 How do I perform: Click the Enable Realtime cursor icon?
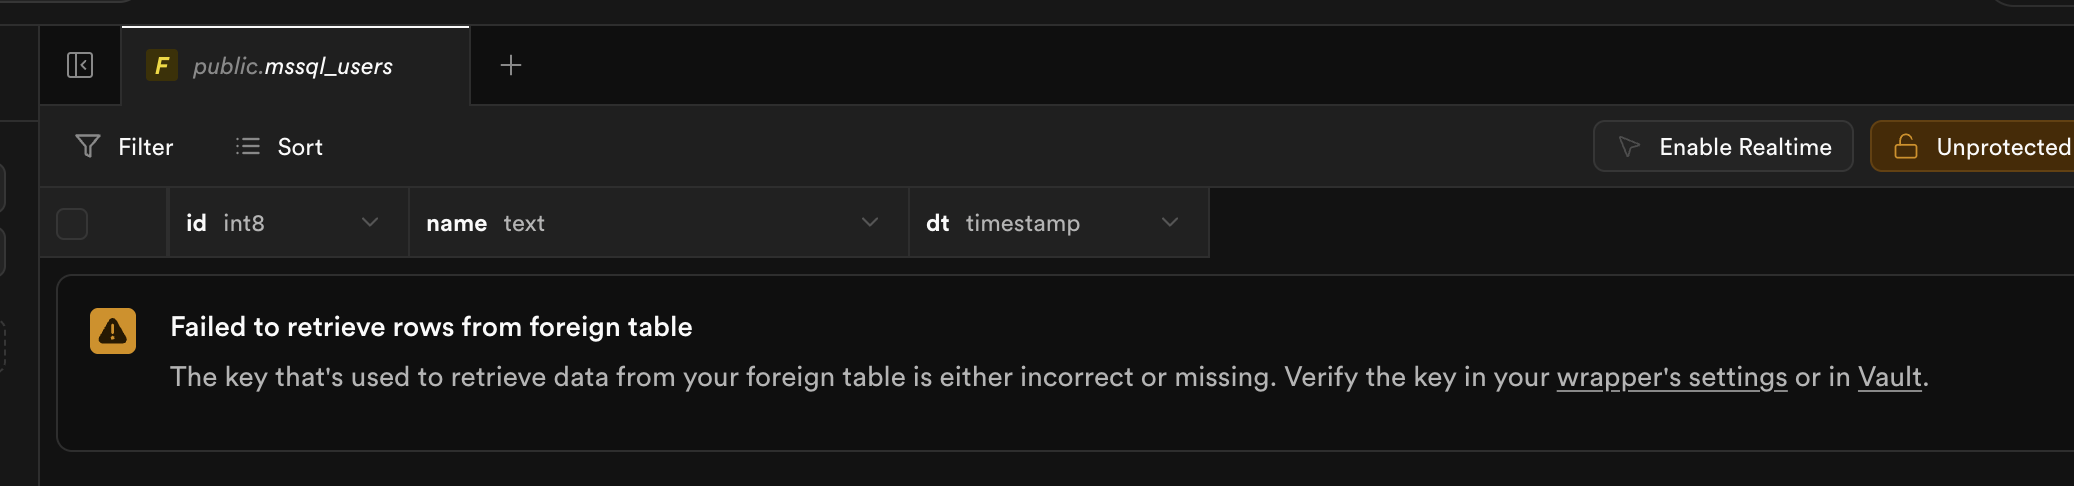click(1629, 147)
